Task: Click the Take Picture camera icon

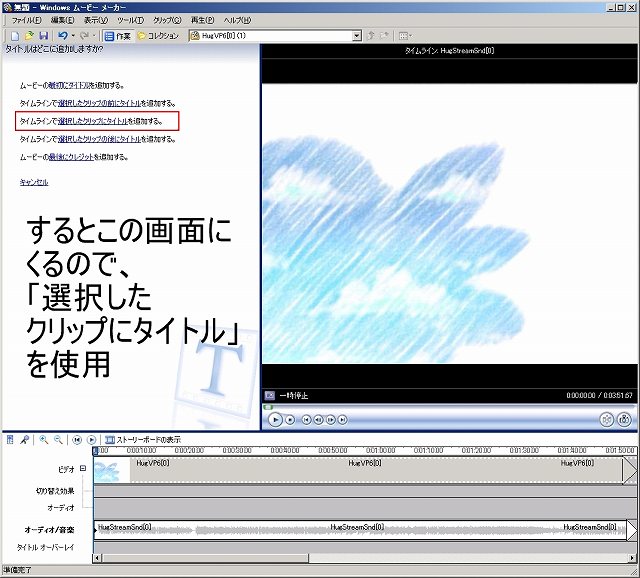Action: 624,419
